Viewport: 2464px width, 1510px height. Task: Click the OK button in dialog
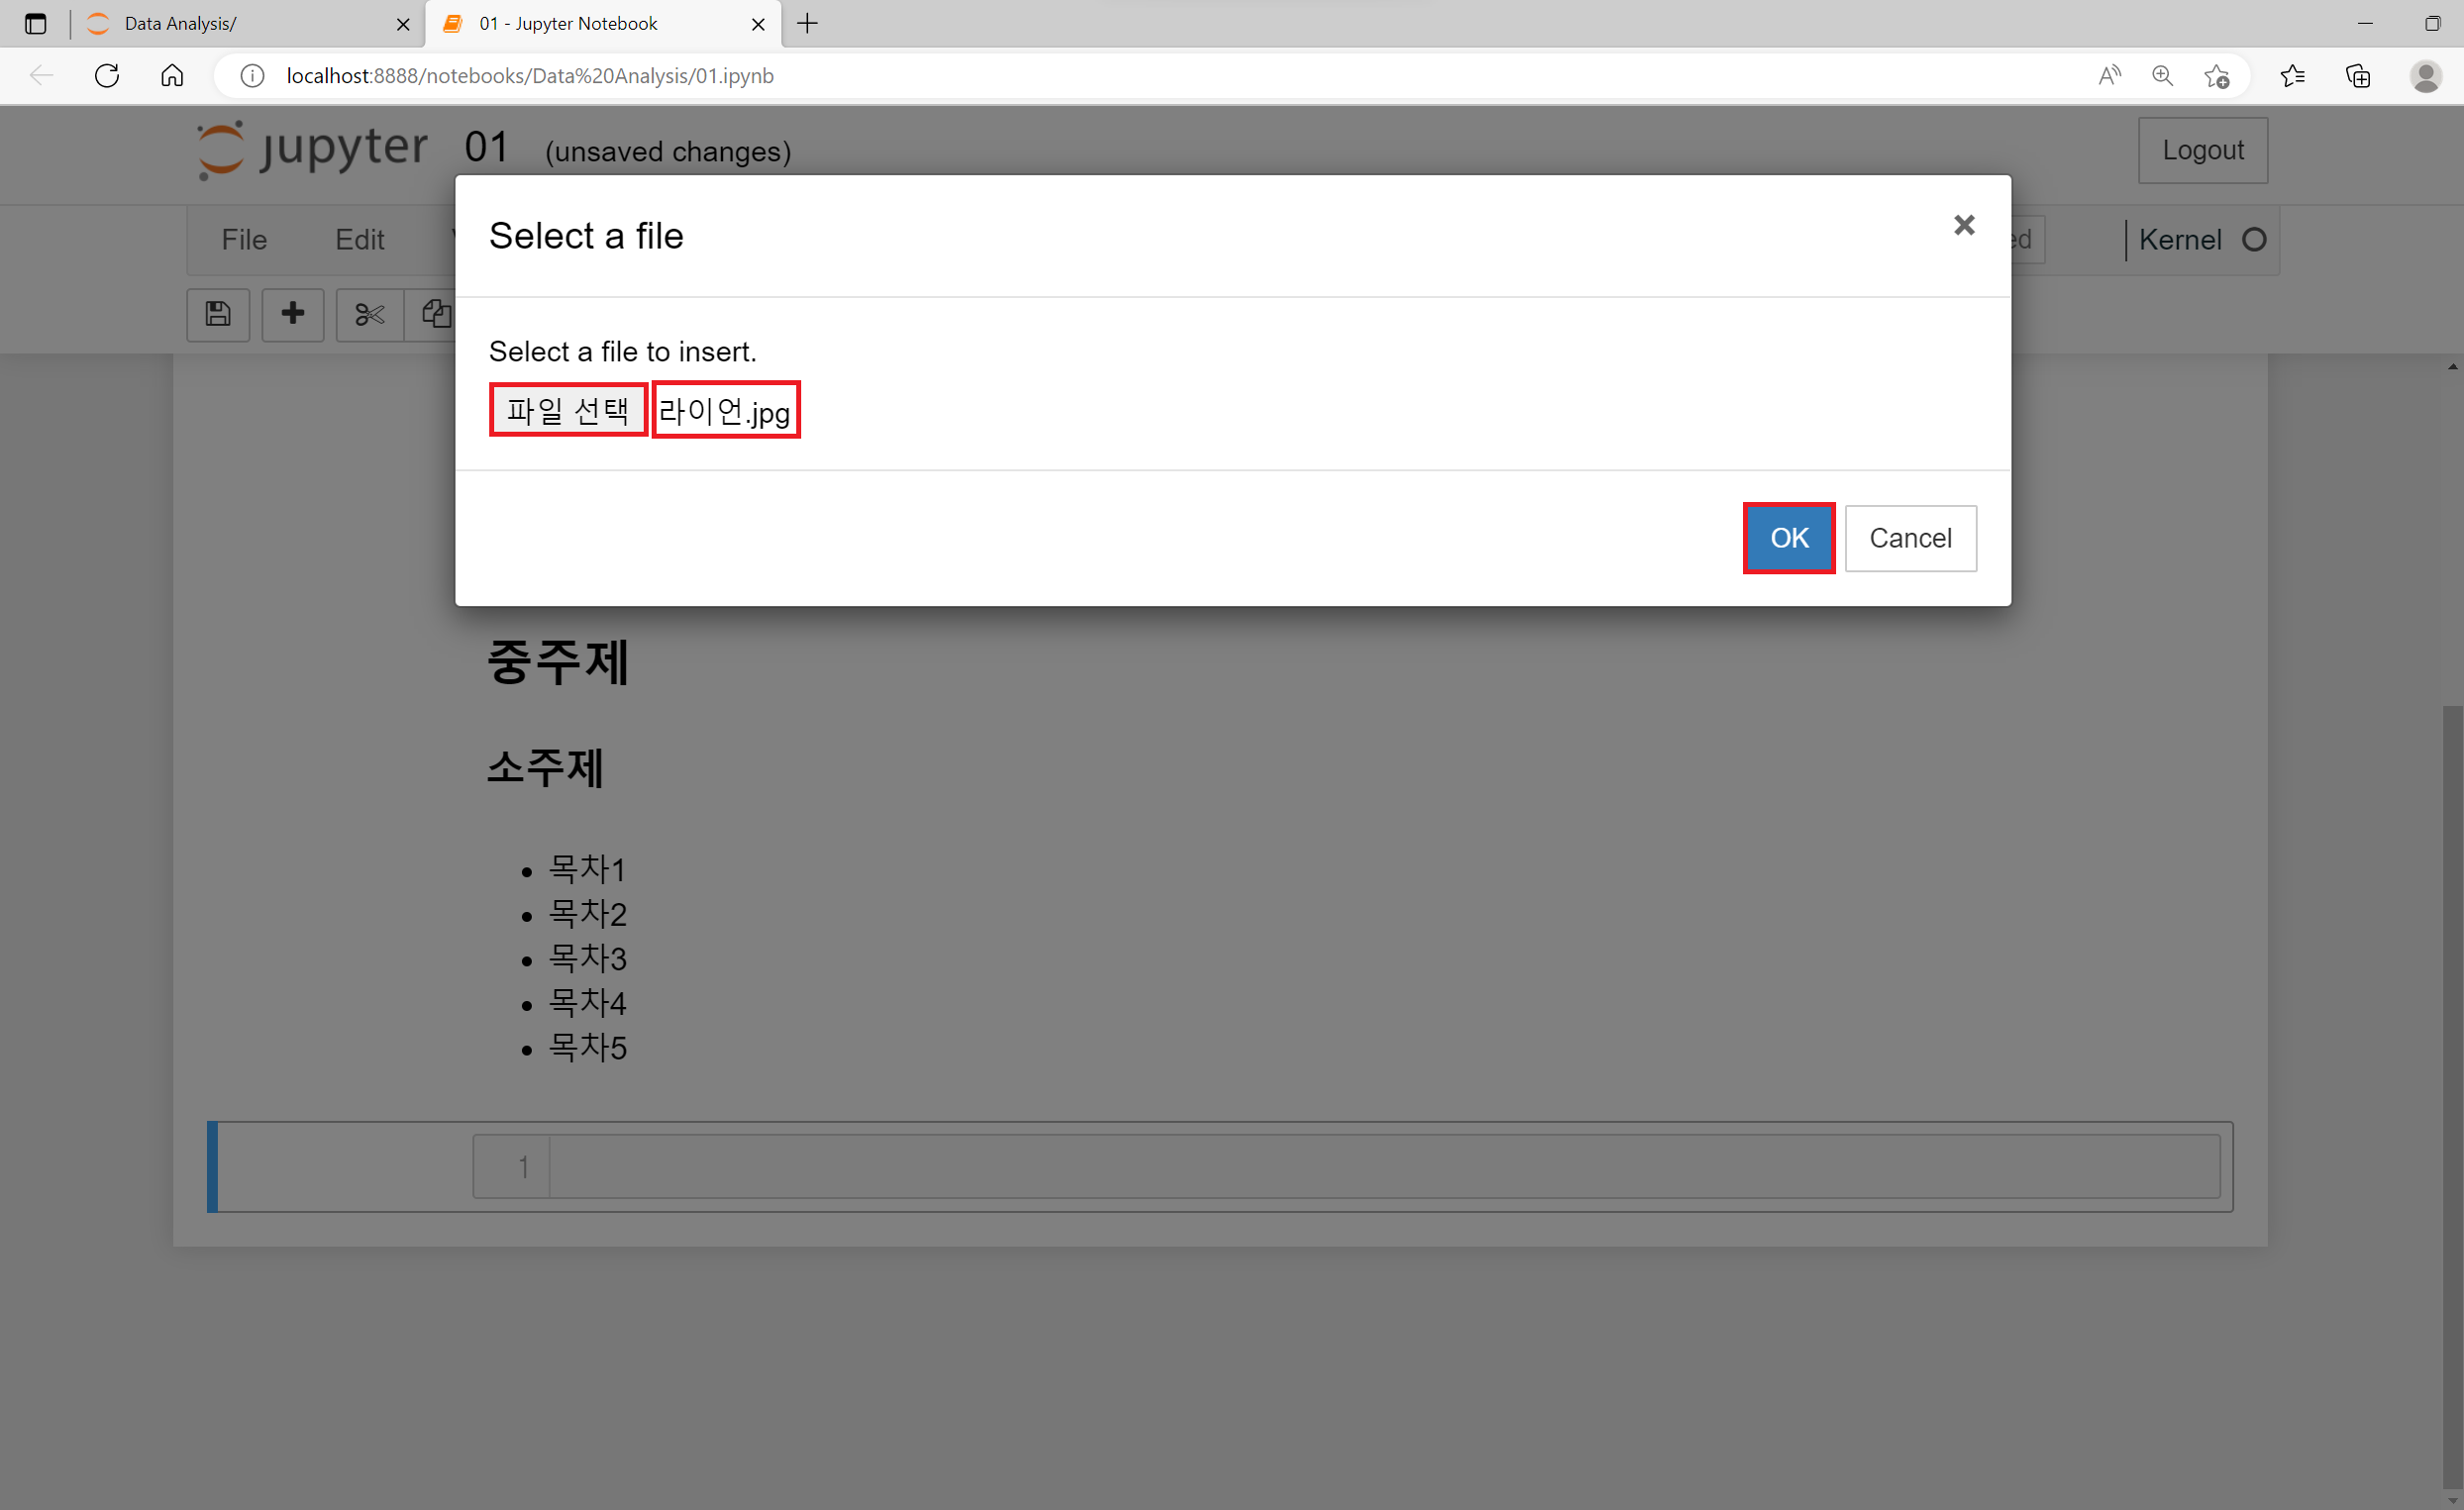(1788, 538)
